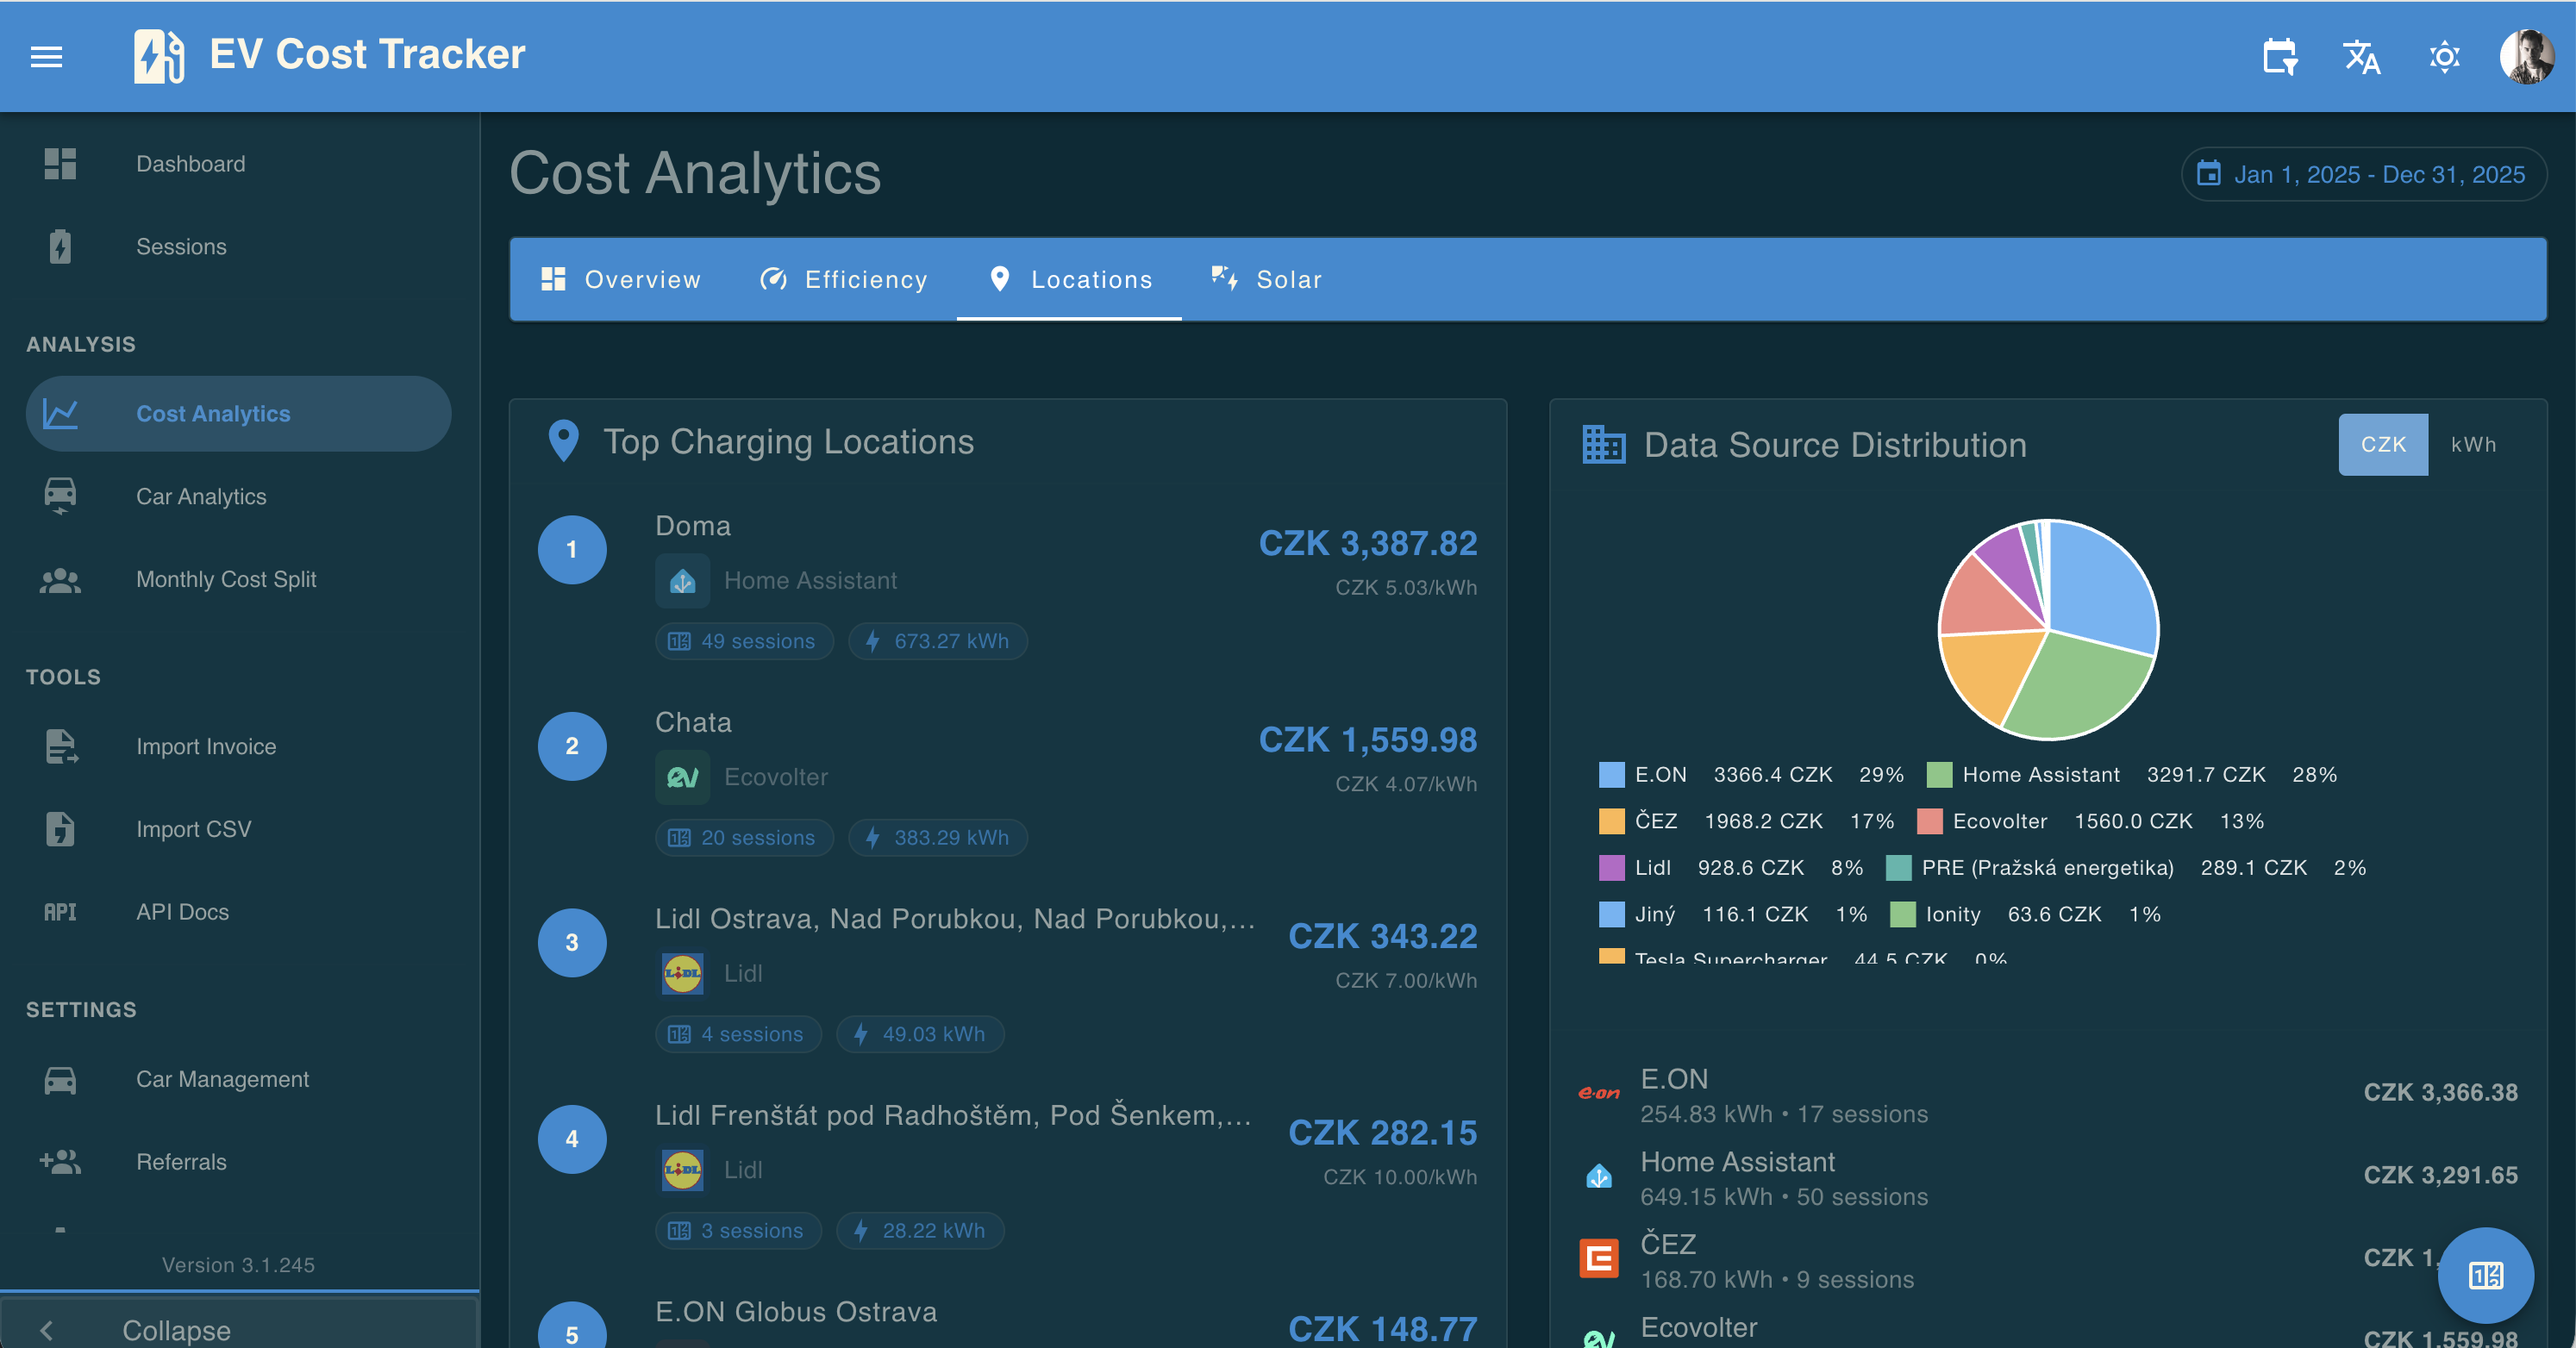The height and width of the screenshot is (1348, 2576).
Task: Collapse the navigation sidebar
Action: 175,1329
